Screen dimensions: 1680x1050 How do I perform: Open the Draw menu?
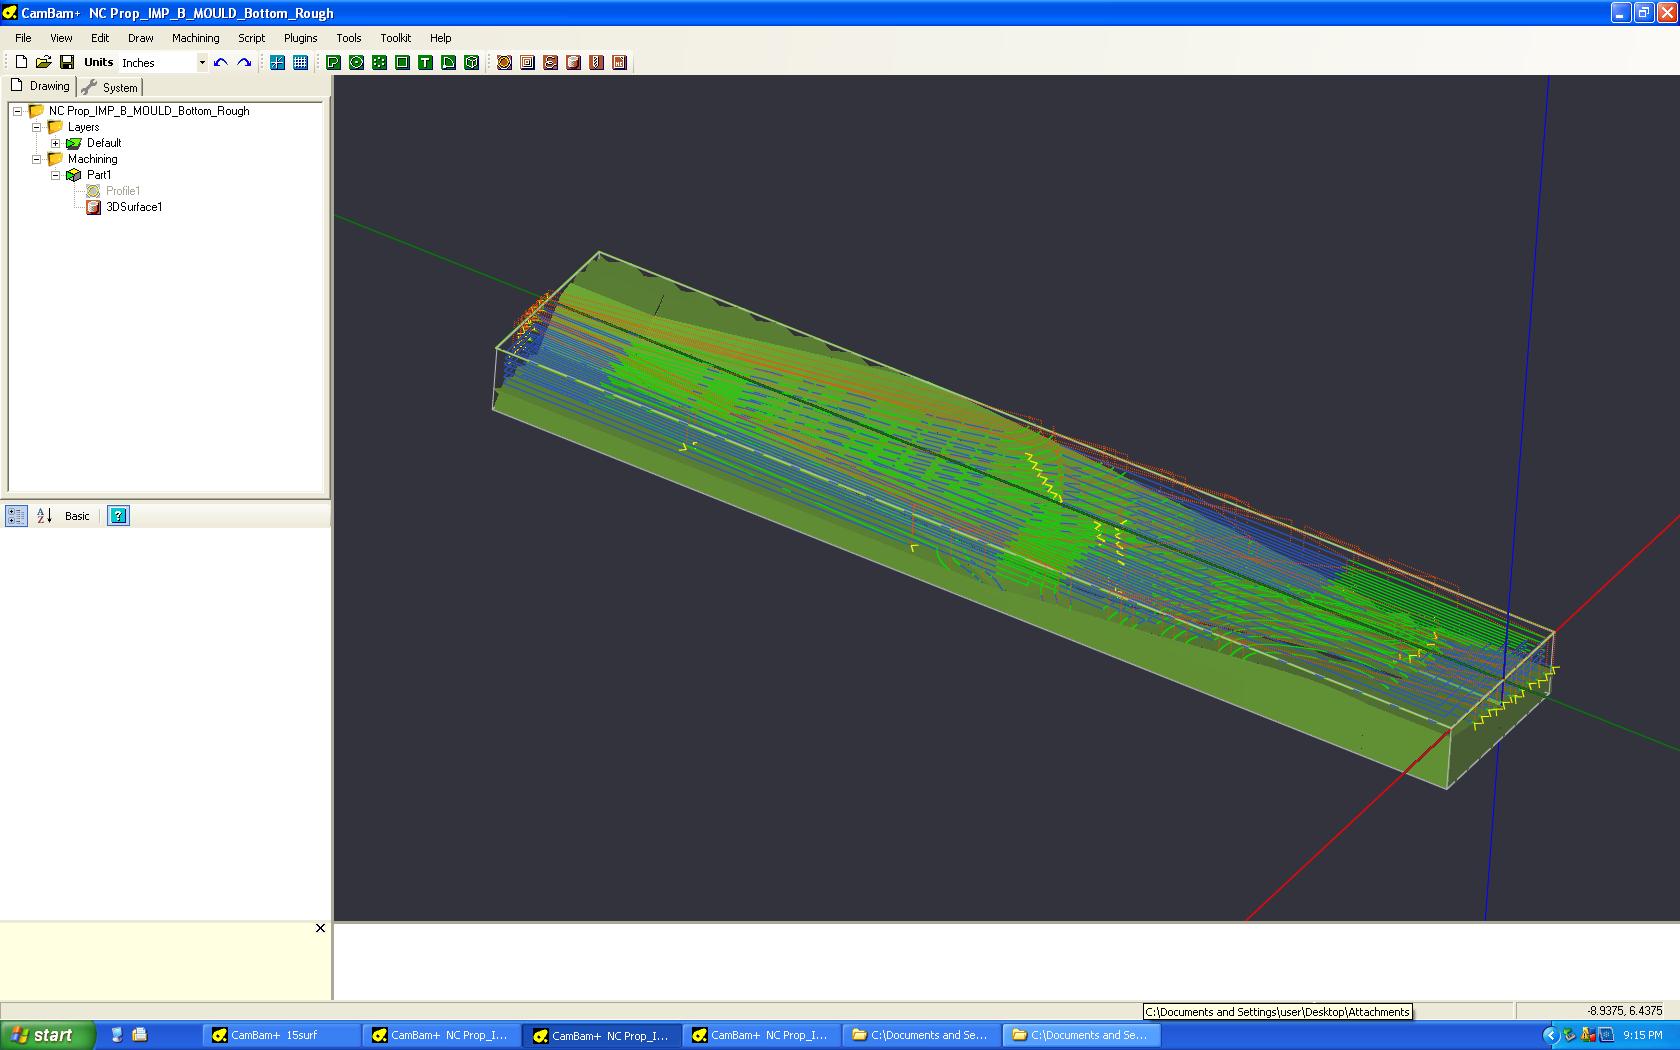click(141, 38)
